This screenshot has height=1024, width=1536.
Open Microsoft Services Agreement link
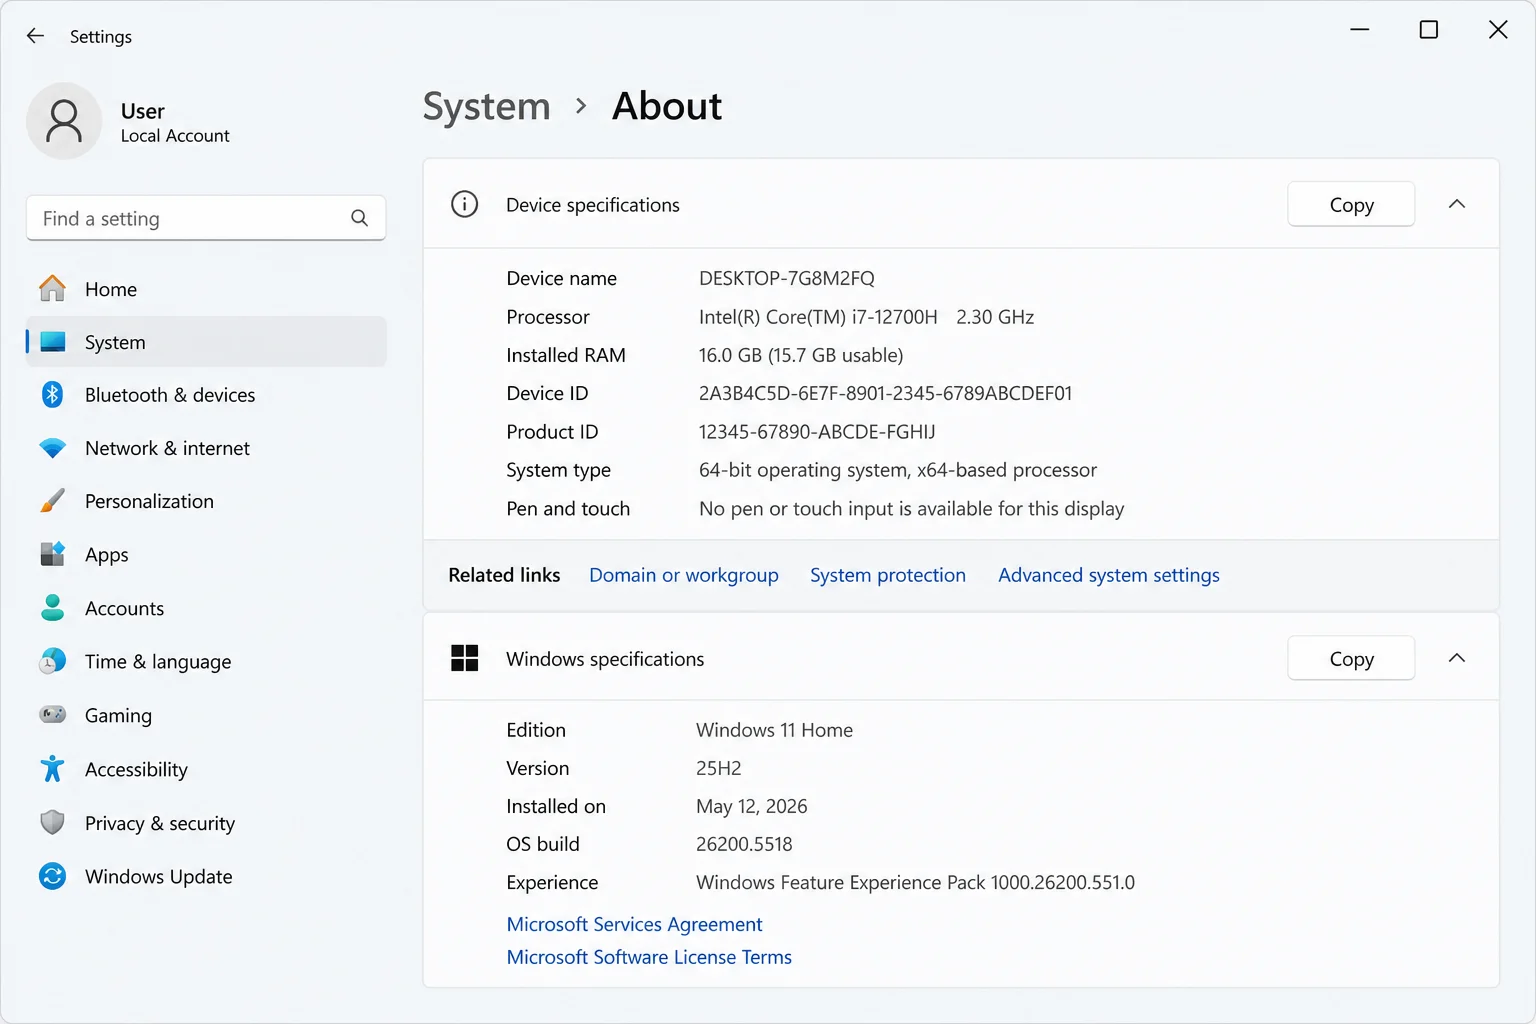tap(634, 924)
